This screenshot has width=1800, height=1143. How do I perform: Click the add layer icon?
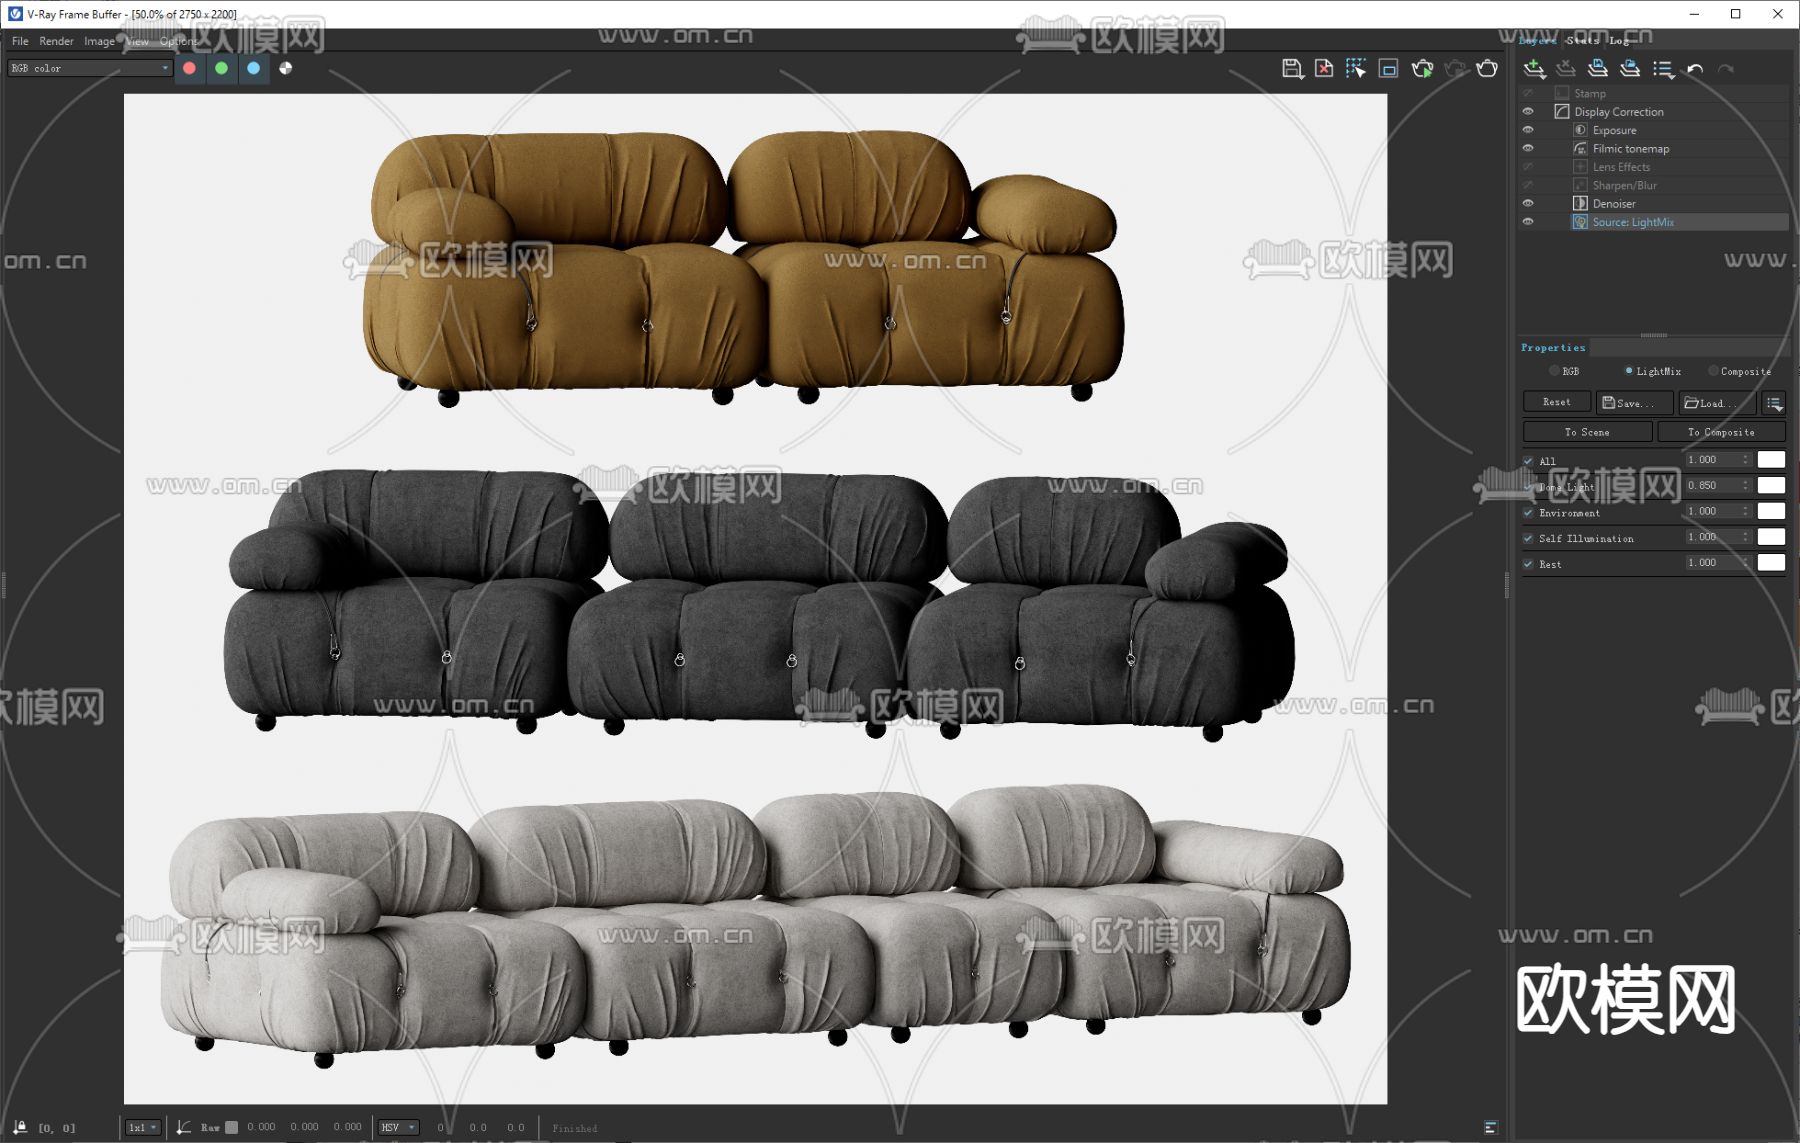[x=1534, y=69]
